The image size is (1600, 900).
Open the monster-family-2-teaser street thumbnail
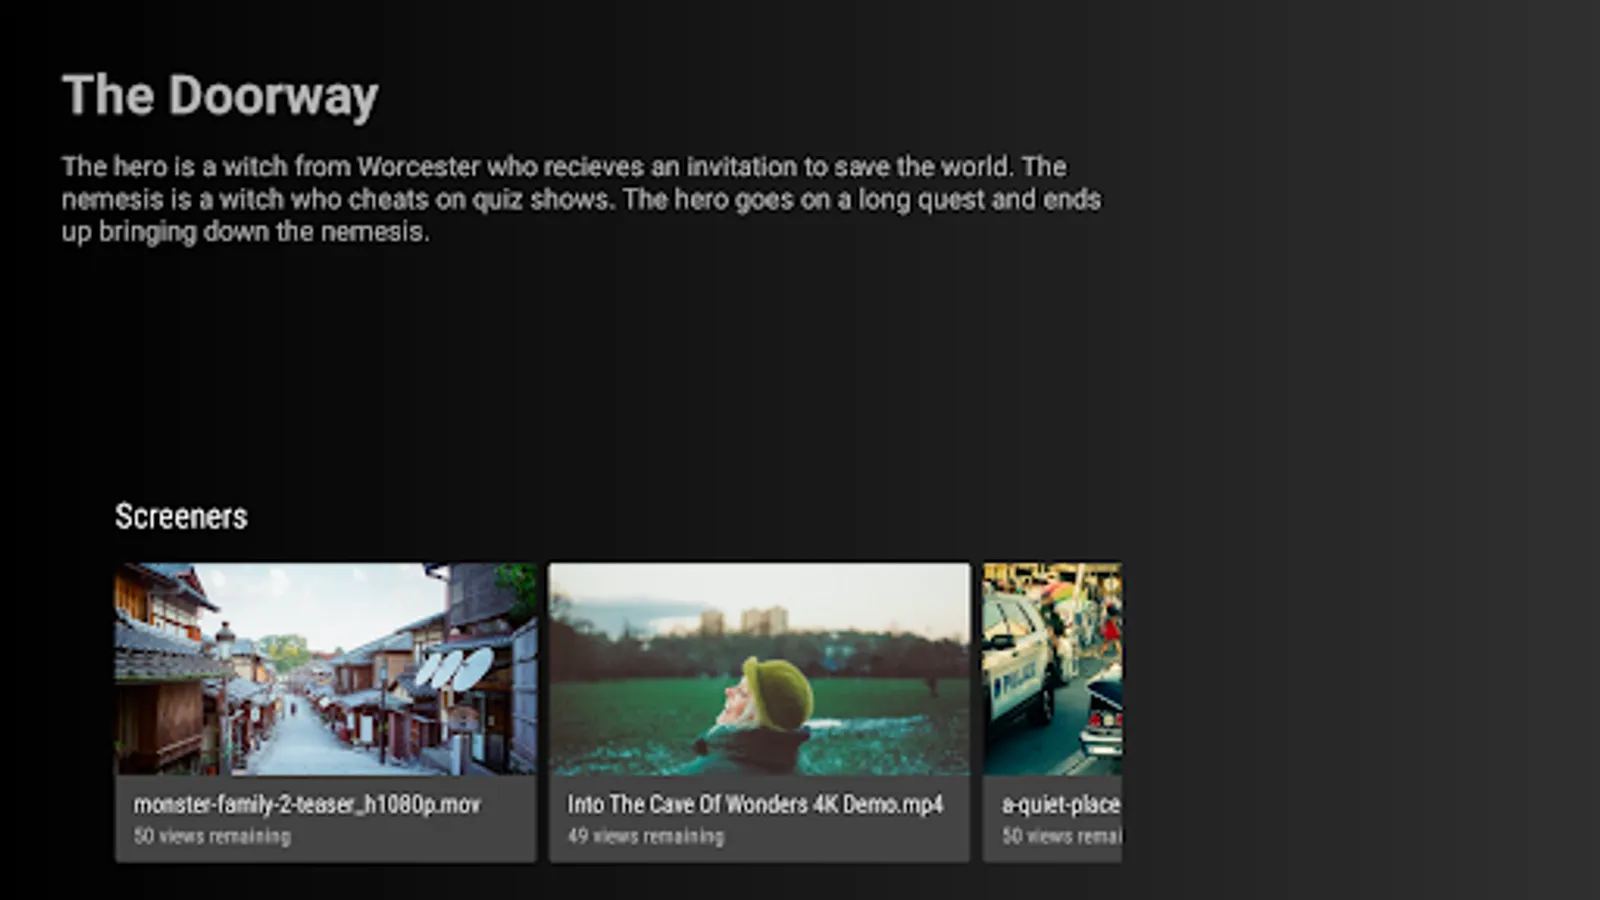coord(325,669)
